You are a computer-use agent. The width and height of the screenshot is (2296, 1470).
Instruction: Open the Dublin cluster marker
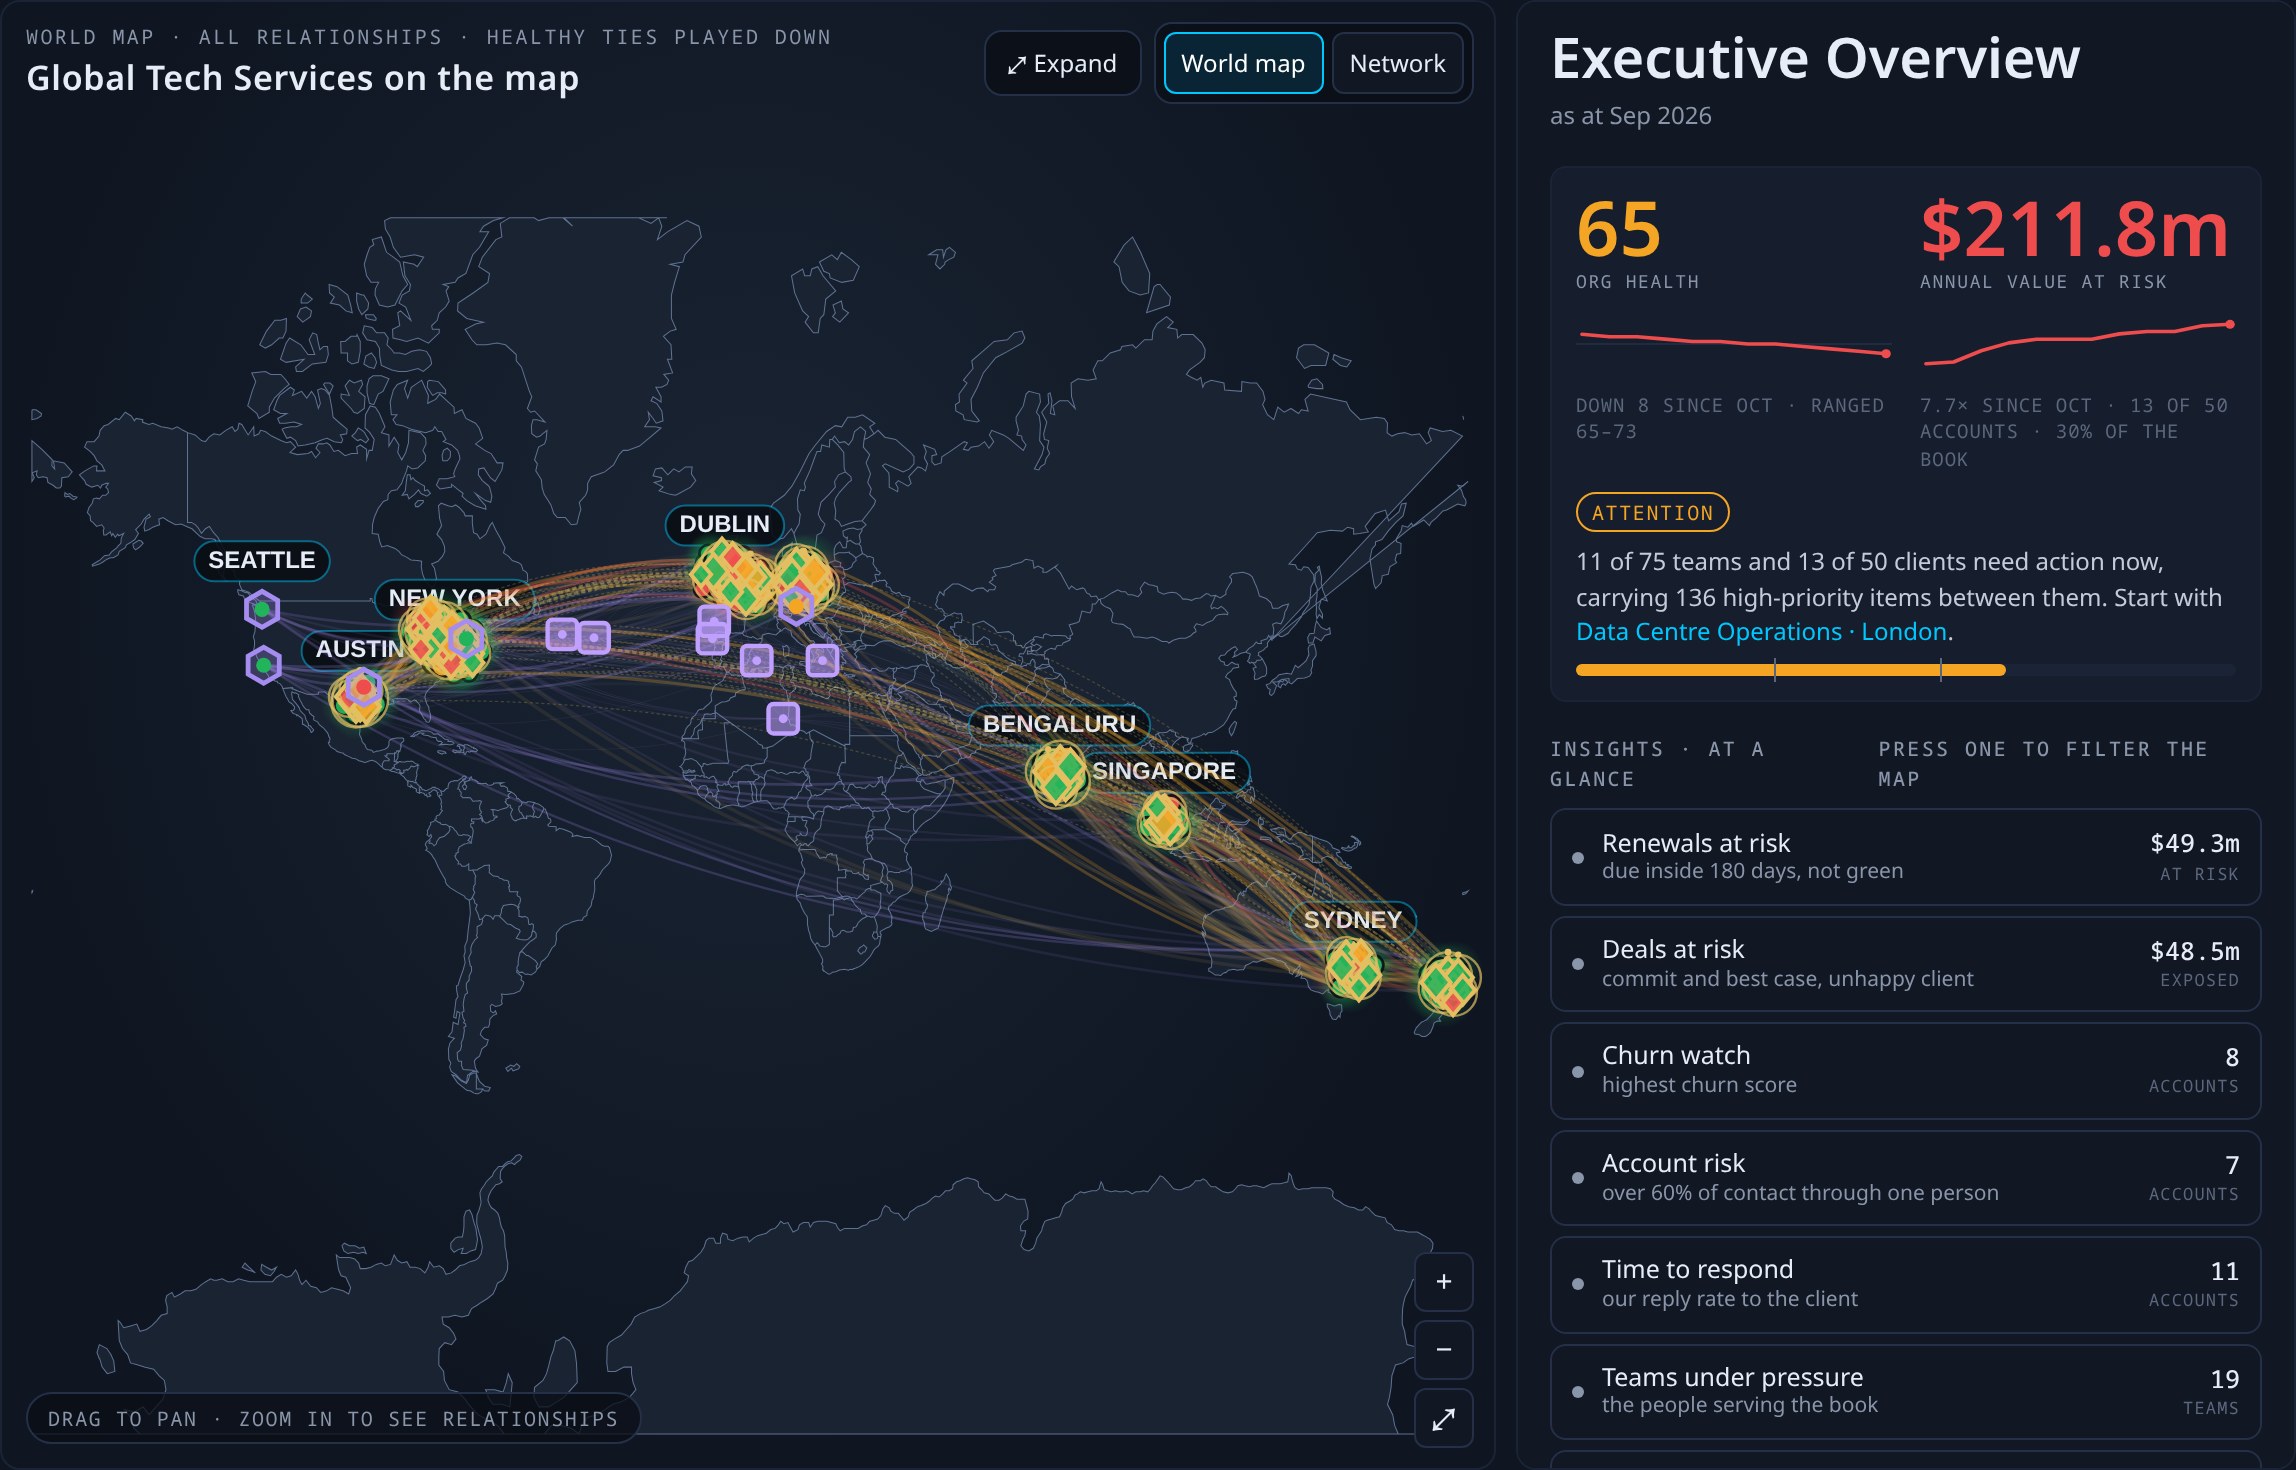pos(732,577)
